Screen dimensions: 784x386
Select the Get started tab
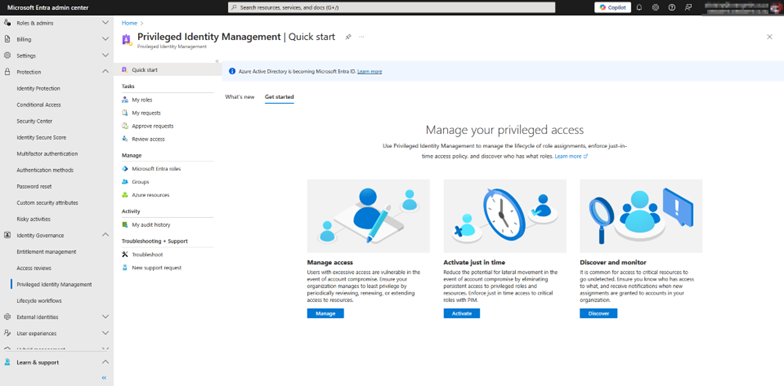click(280, 97)
